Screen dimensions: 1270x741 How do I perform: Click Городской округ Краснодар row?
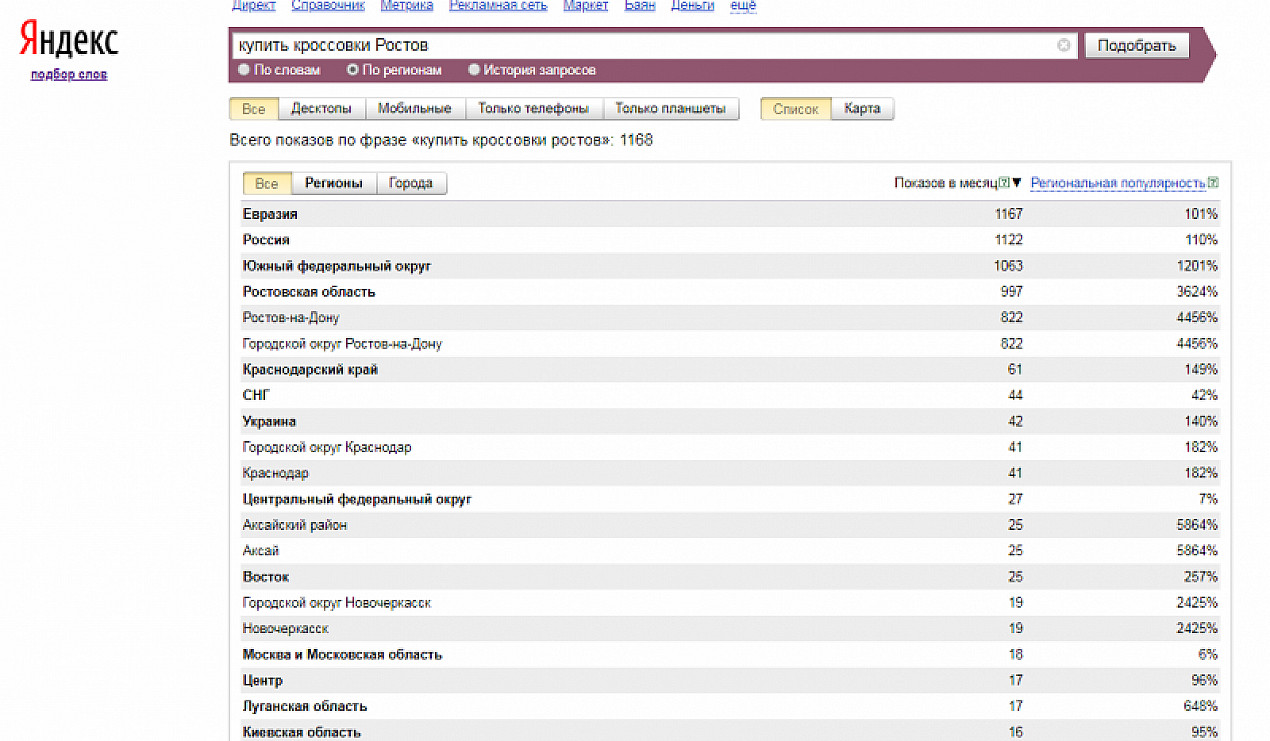point(730,448)
